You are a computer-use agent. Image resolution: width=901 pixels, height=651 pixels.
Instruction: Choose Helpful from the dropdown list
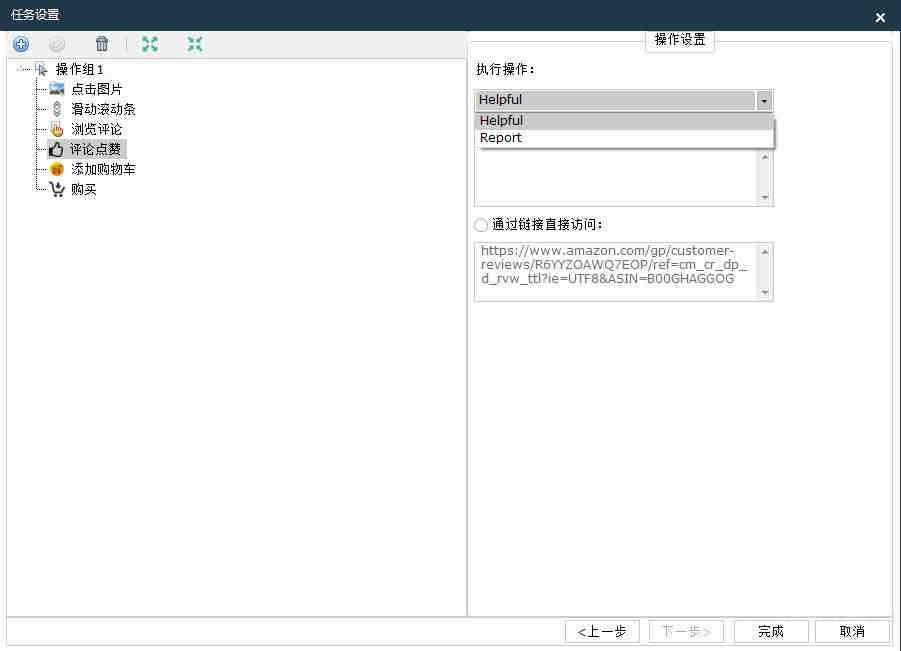[626, 121]
